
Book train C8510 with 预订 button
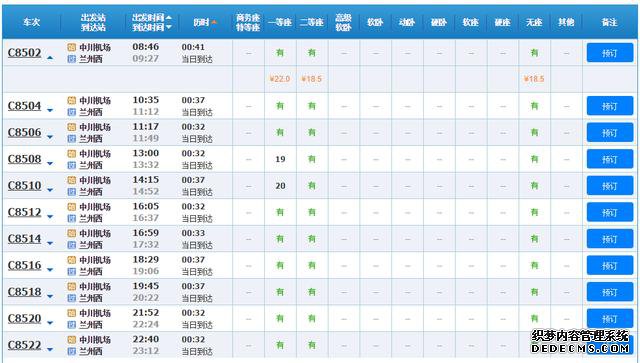pyautogui.click(x=610, y=185)
